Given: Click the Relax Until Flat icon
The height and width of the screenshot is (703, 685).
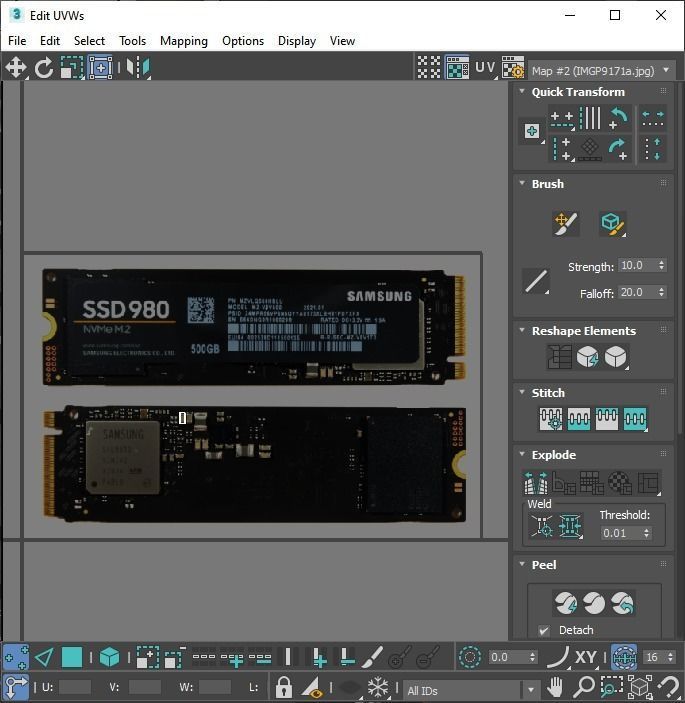Looking at the screenshot, I should point(587,357).
